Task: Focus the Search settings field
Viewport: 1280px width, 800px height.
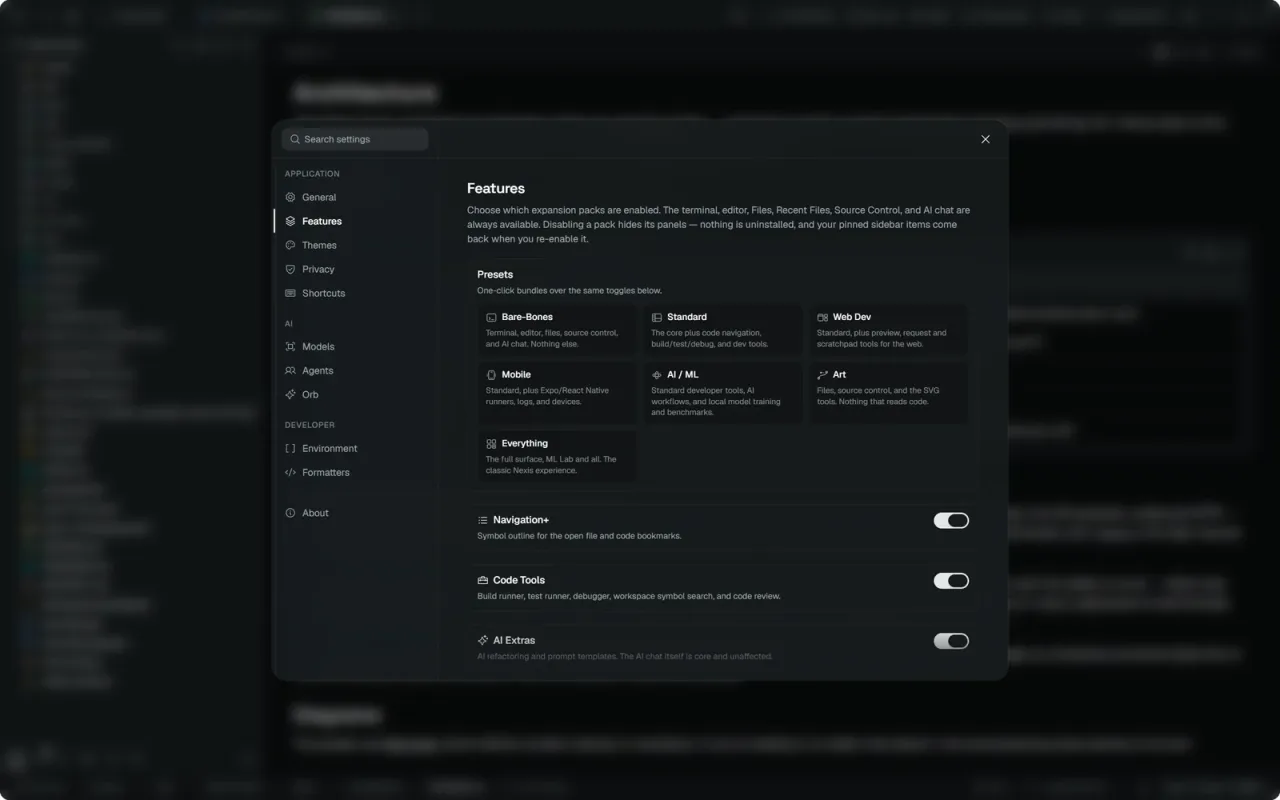Action: (x=355, y=139)
